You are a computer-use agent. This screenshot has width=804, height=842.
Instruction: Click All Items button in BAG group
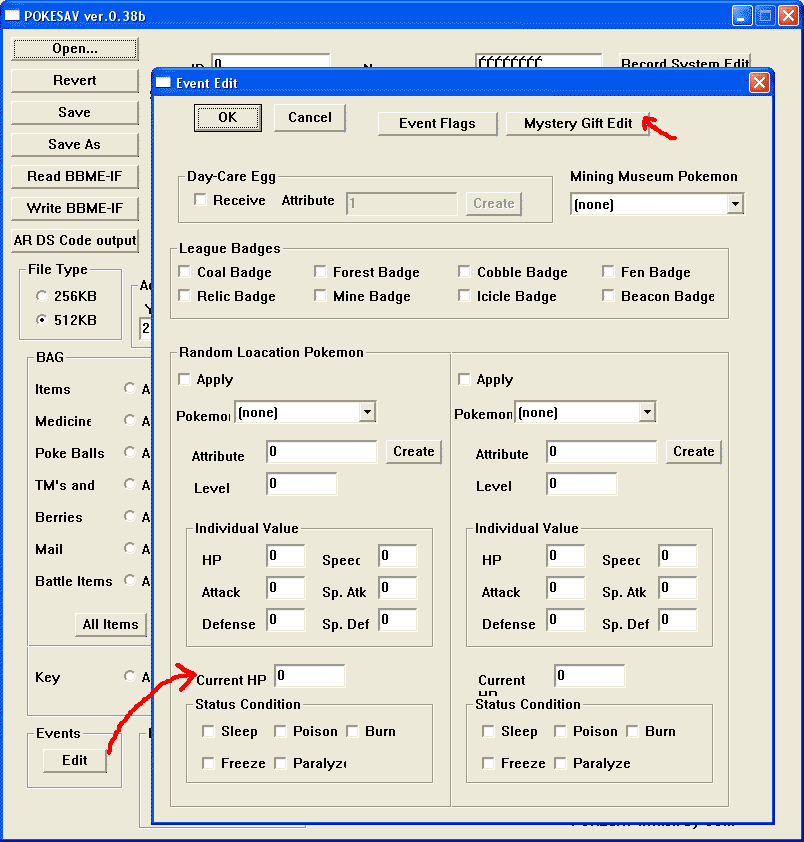point(111,625)
